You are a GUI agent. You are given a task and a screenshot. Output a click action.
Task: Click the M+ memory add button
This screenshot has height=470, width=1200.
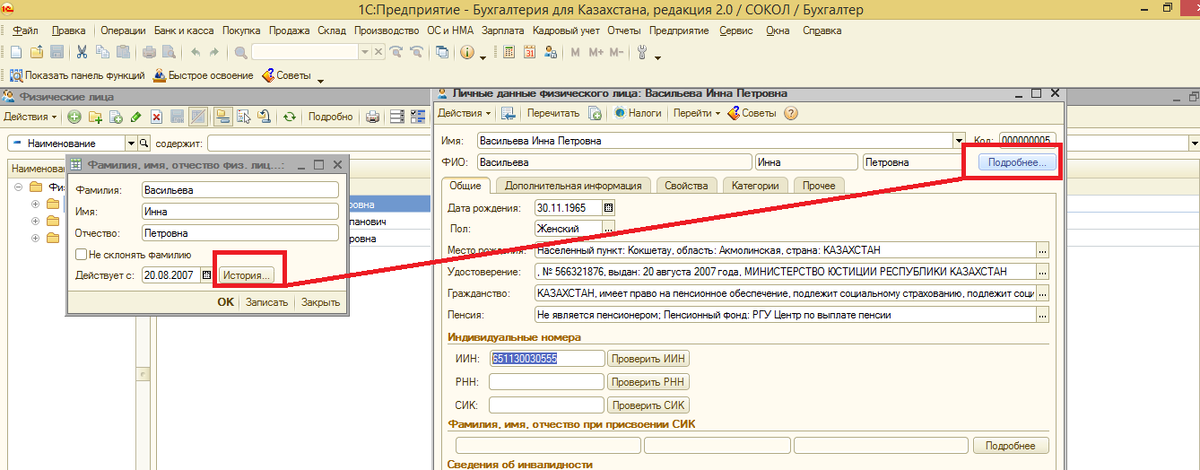pyautogui.click(x=596, y=52)
